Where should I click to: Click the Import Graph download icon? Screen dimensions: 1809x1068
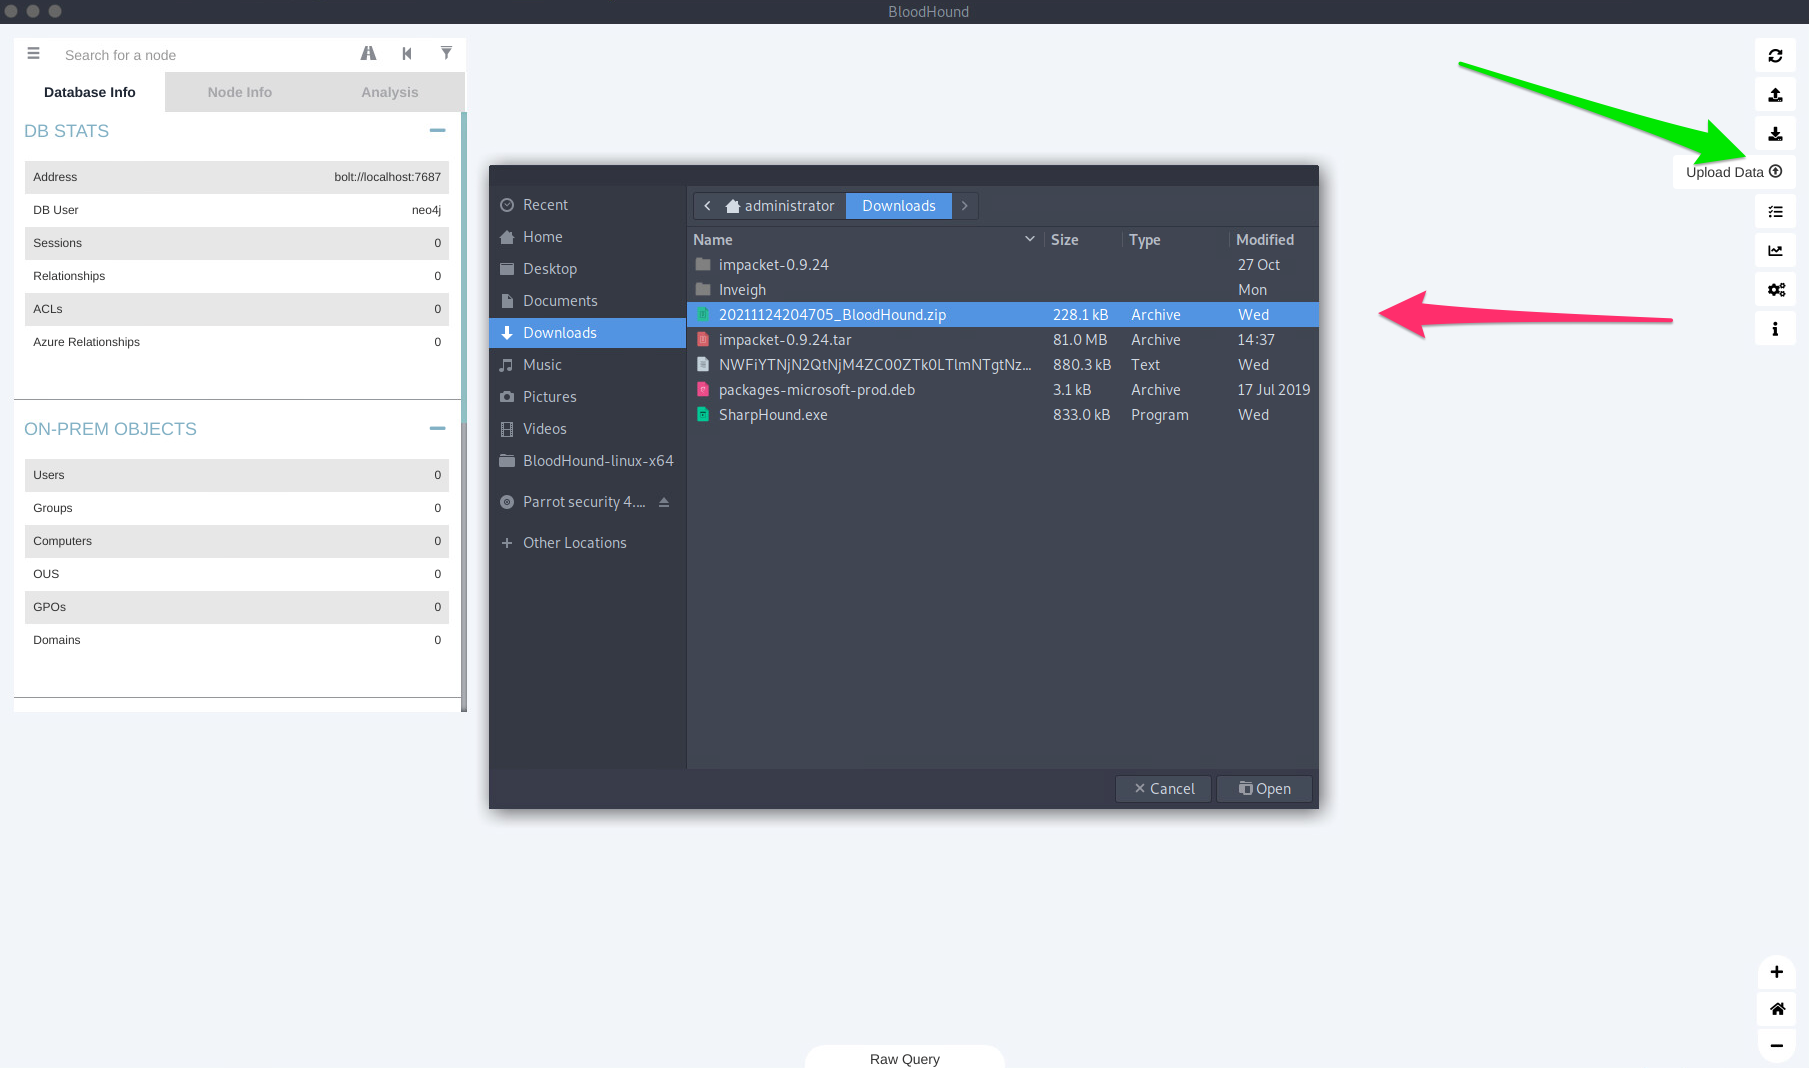point(1775,134)
